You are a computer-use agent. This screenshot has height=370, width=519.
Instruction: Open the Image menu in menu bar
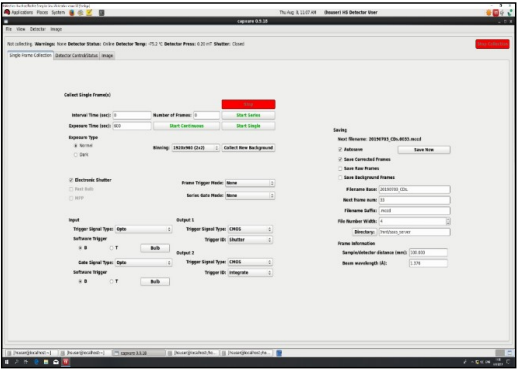(56, 29)
